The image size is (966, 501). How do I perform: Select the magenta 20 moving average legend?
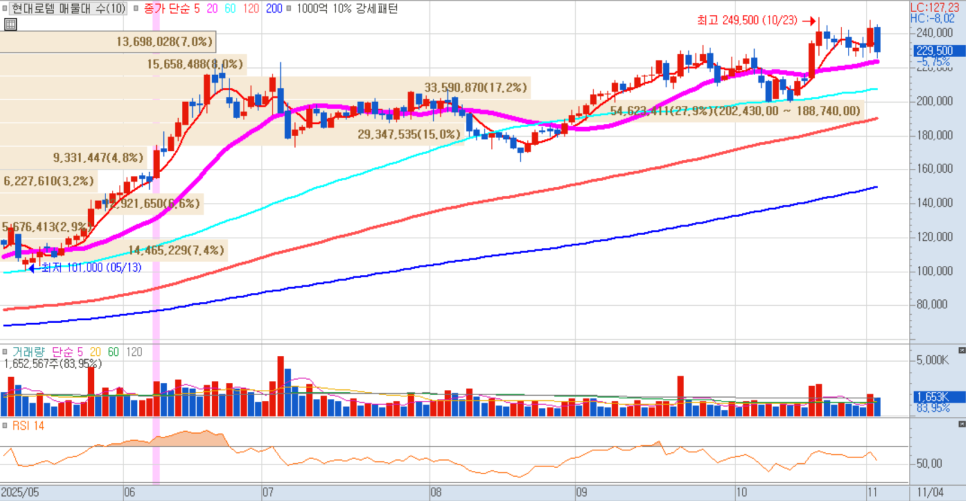tap(212, 9)
